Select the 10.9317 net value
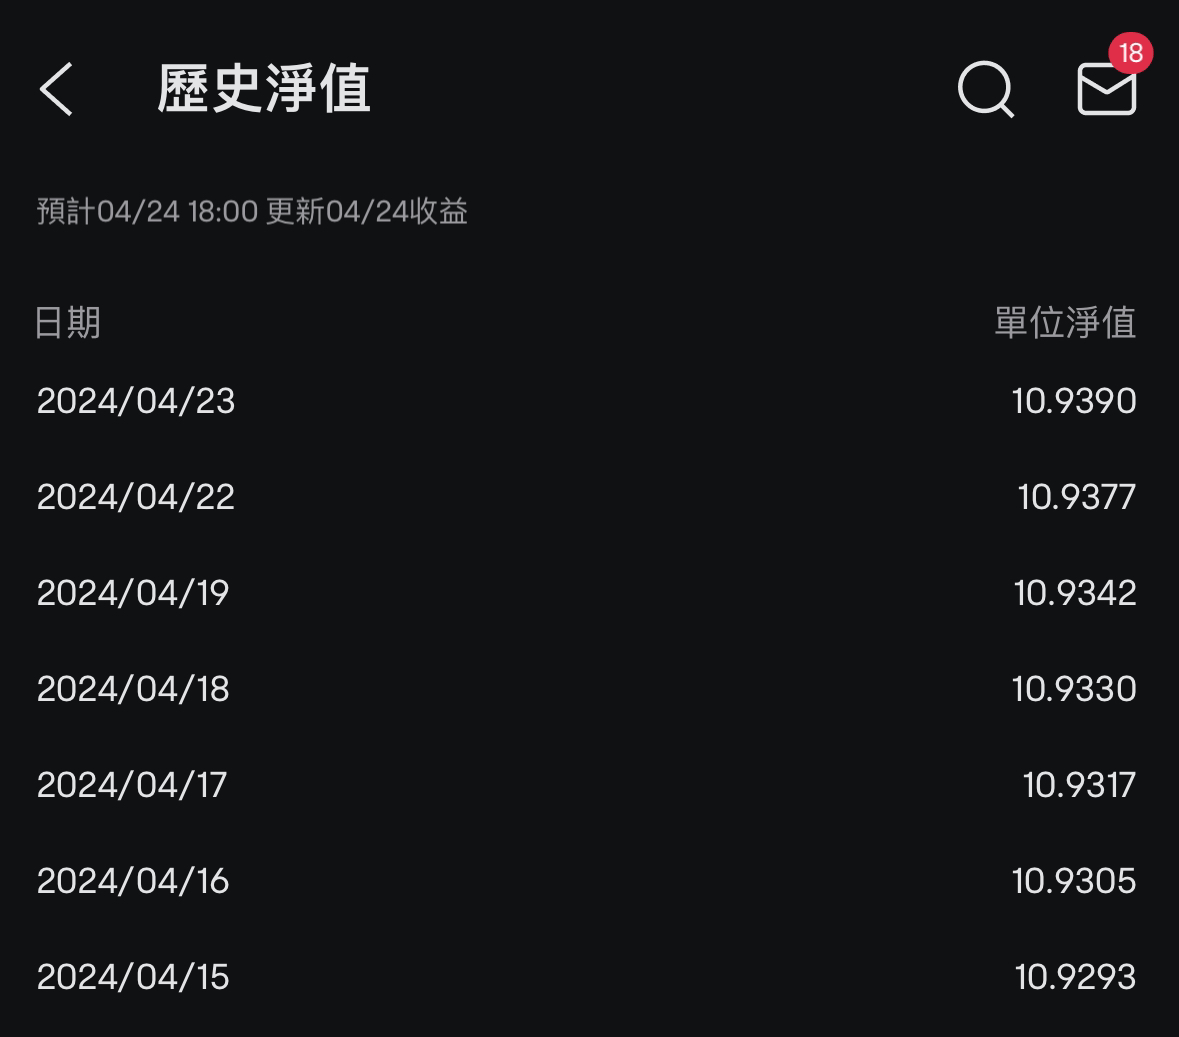This screenshot has width=1179, height=1037. click(x=1079, y=785)
